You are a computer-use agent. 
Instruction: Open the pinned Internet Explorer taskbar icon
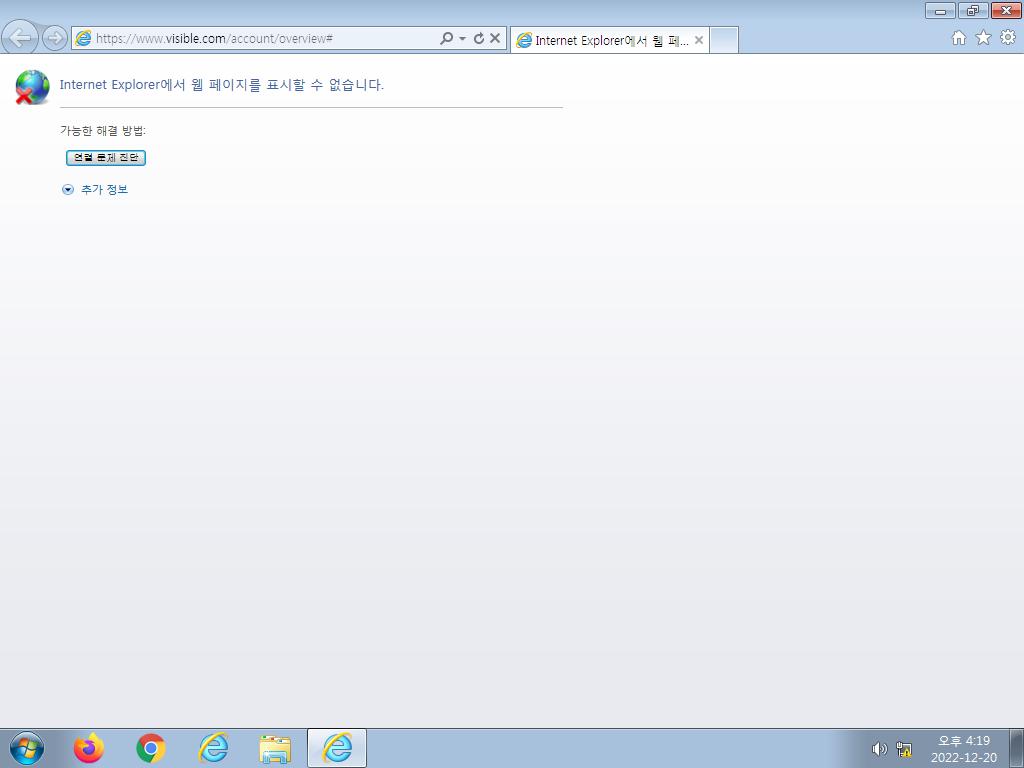[x=213, y=748]
